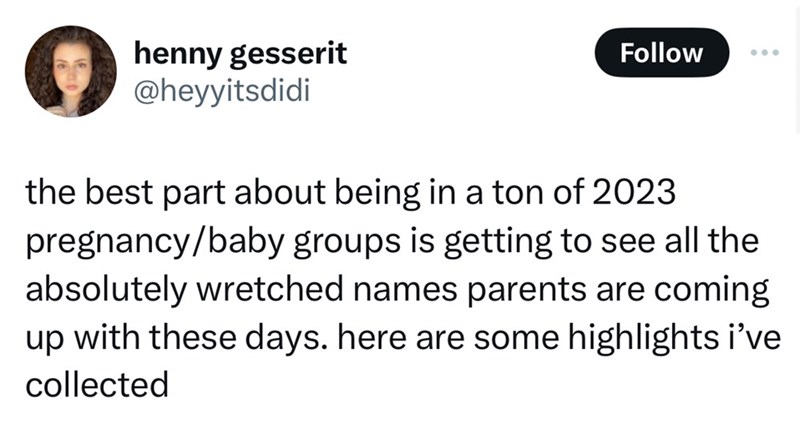Click "pregnancy/baby" in the tweet text

(x=143, y=242)
